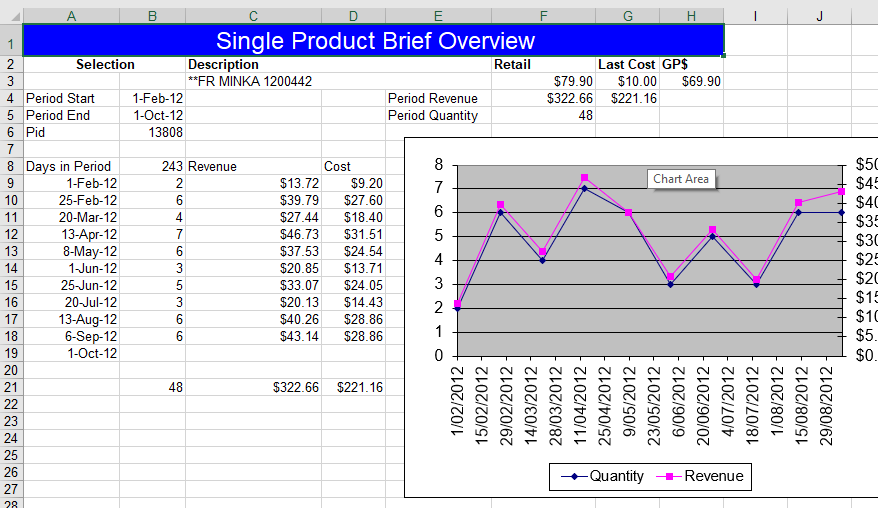The width and height of the screenshot is (878, 508).
Task: Click the Description header cell
Action: coord(339,64)
